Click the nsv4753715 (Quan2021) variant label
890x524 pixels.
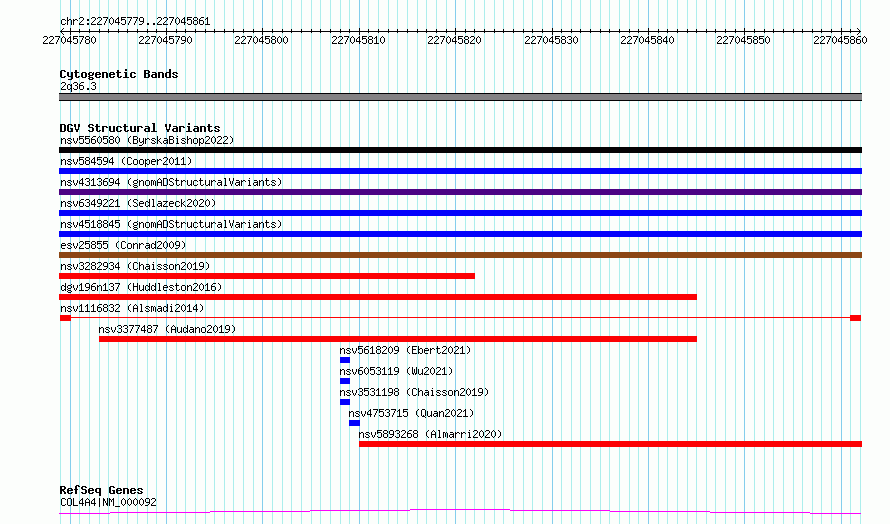pyautogui.click(x=411, y=413)
